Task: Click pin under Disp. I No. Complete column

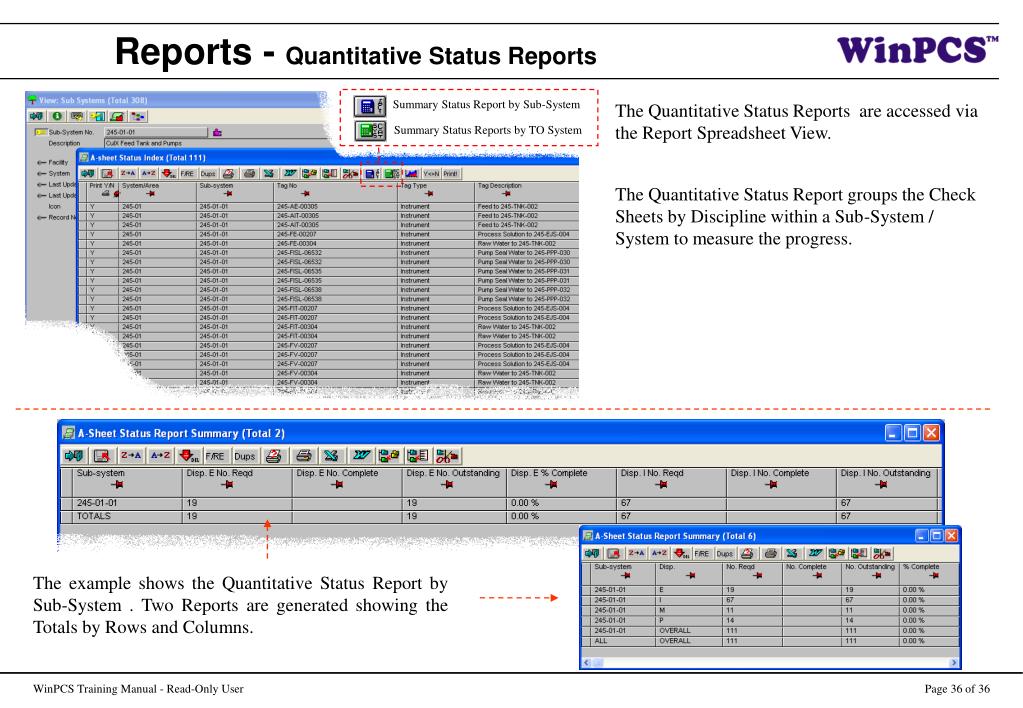Action: (x=772, y=484)
